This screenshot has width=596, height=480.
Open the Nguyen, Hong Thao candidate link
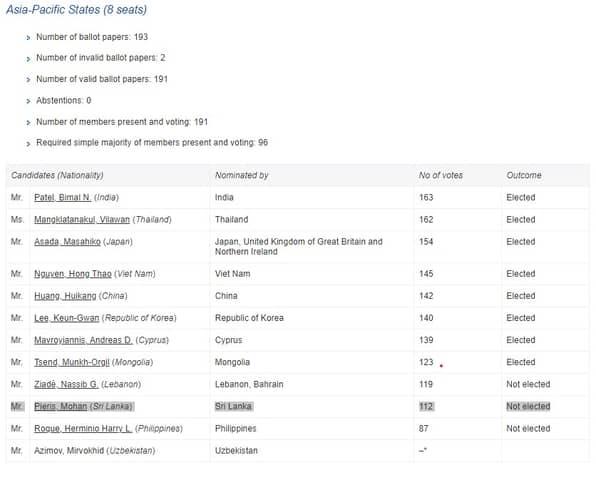tap(73, 274)
